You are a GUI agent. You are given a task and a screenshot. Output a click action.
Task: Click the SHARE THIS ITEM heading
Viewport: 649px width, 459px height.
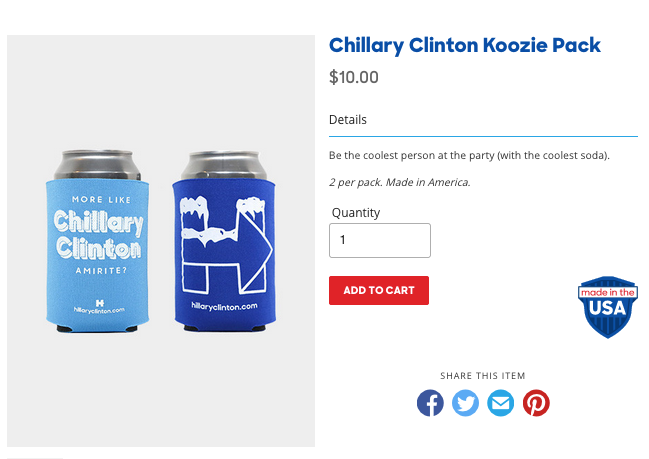coord(483,376)
